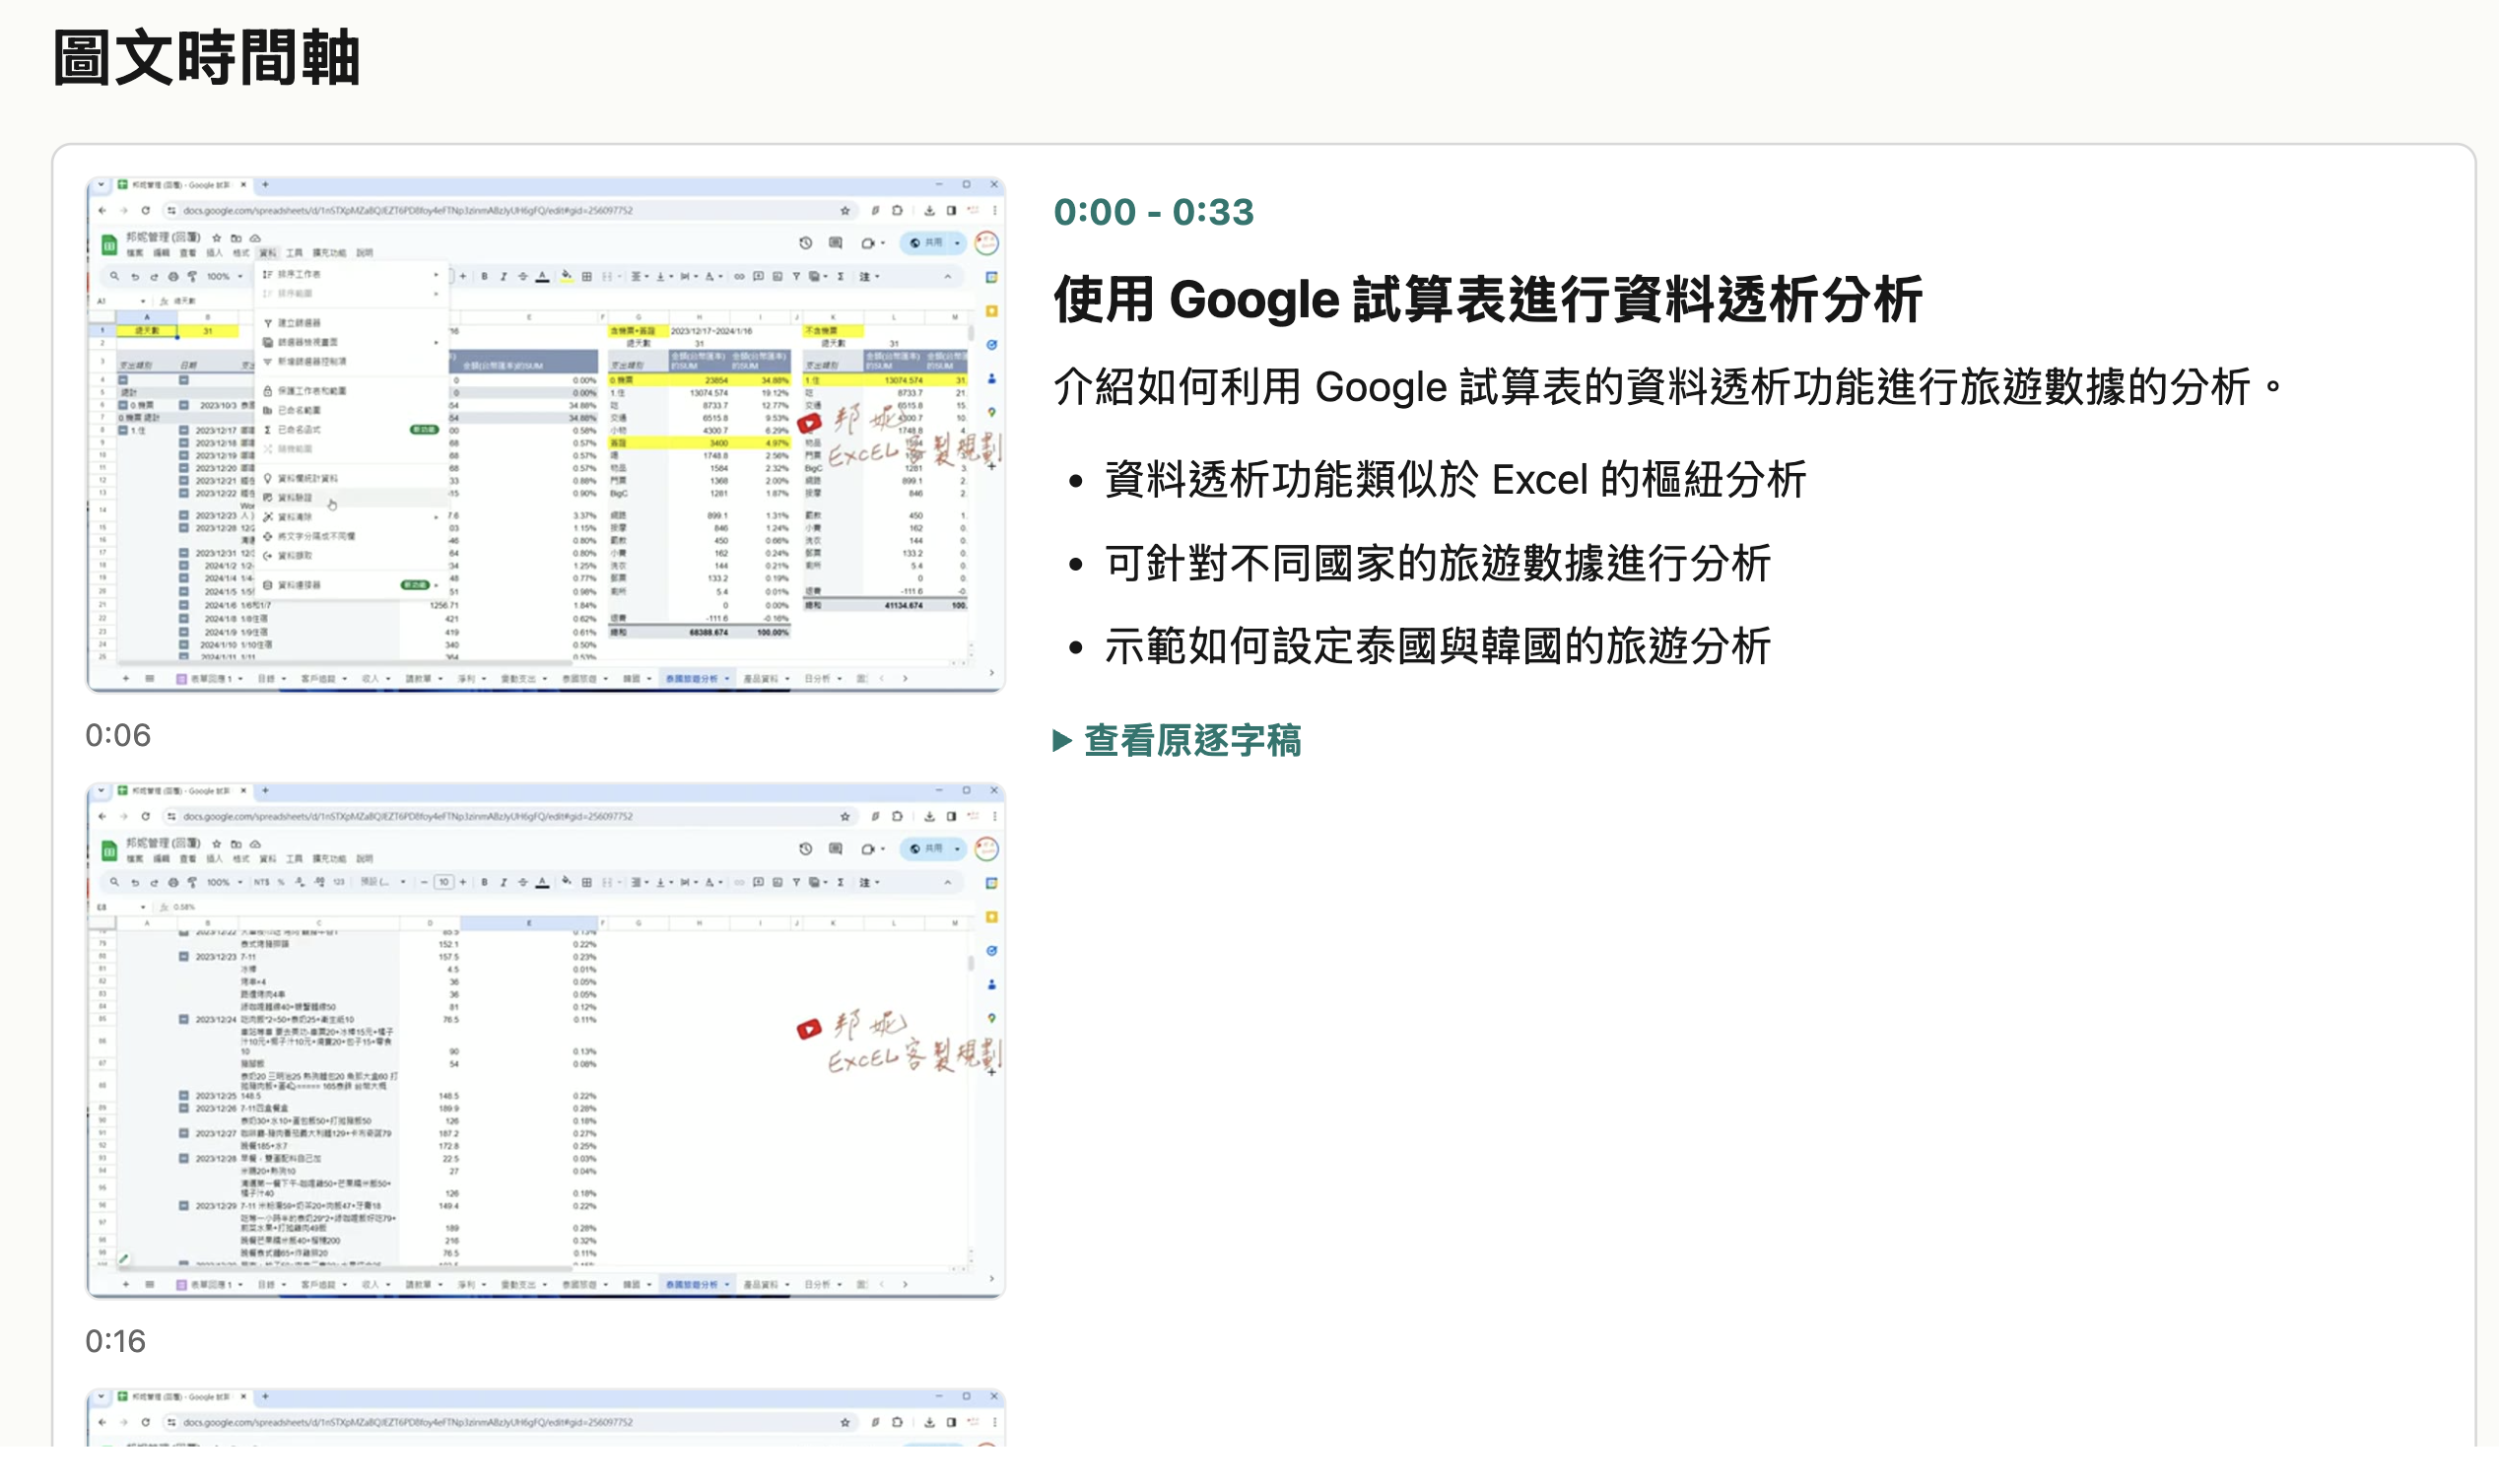The image size is (2499, 1484).
Task: Jump to the 0:00 - 0:33 time range
Action: [1153, 212]
